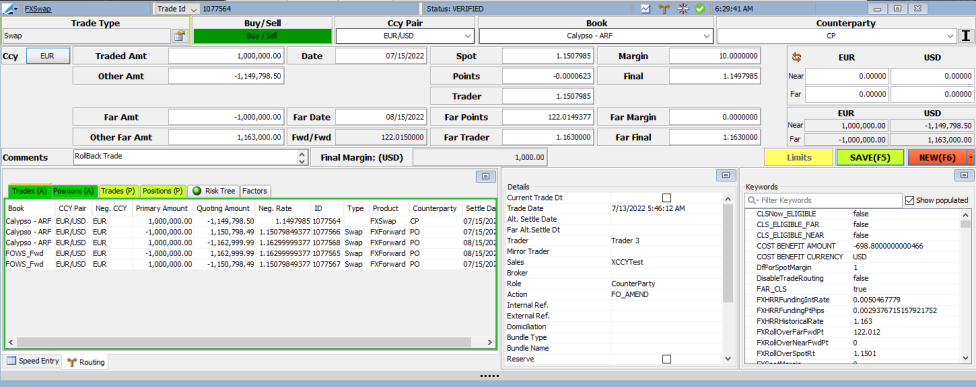Image resolution: width=976 pixels, height=387 pixels.
Task: Click the Margin field showing 10.0000000
Action: coord(715,56)
